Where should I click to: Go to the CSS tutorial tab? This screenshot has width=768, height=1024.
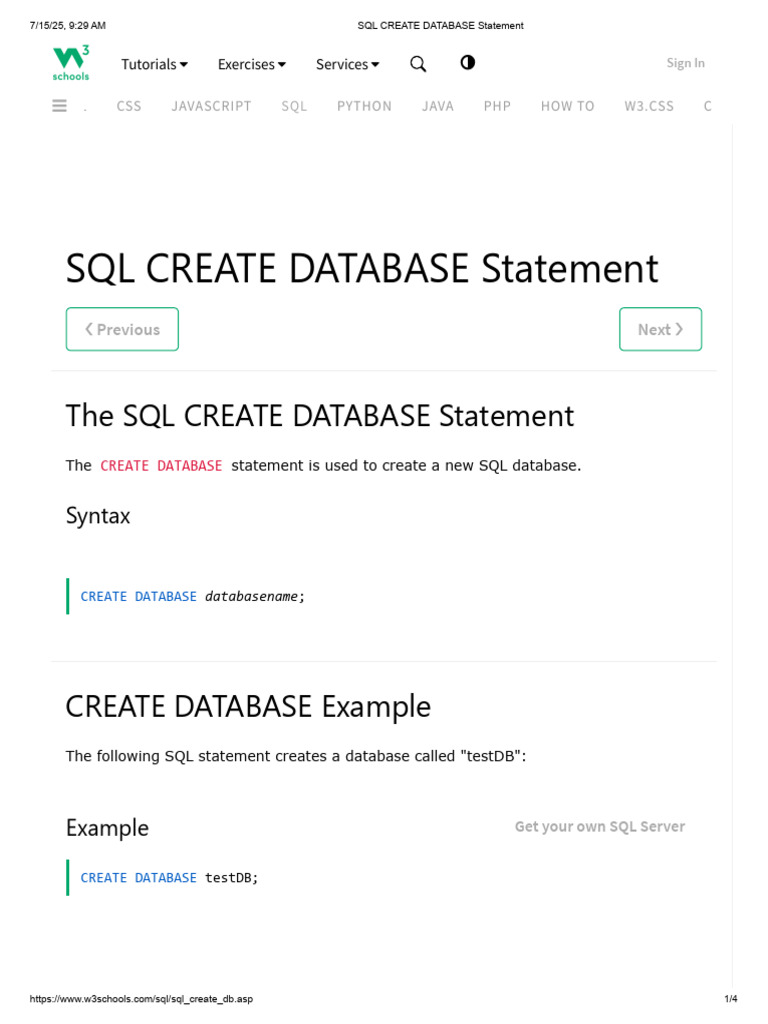[x=129, y=106]
